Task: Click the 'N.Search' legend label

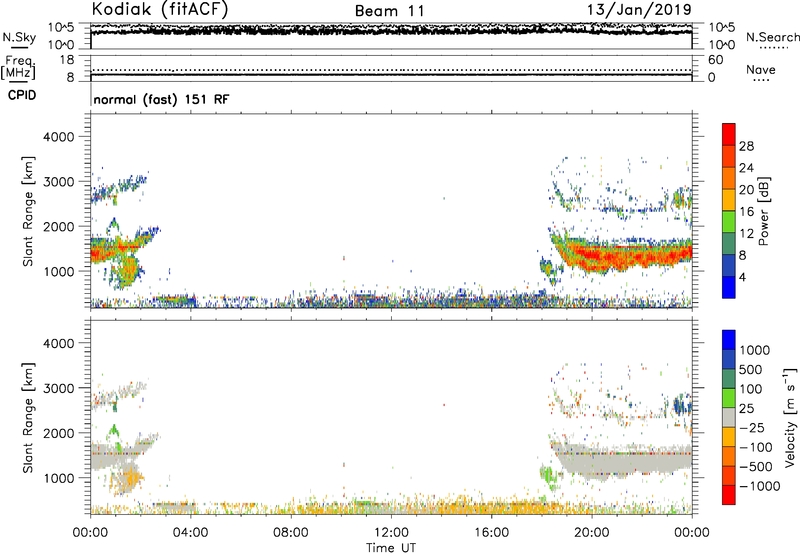Action: click(x=772, y=37)
